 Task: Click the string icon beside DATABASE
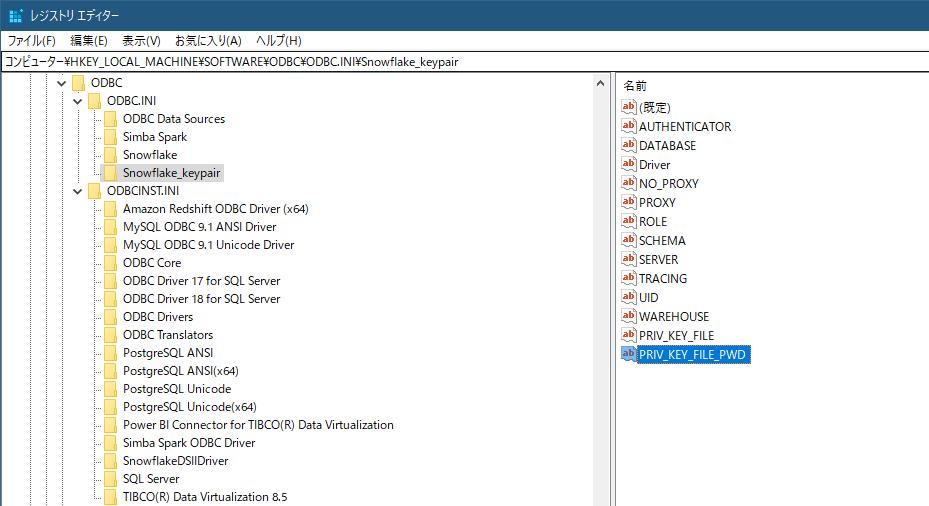click(x=629, y=145)
